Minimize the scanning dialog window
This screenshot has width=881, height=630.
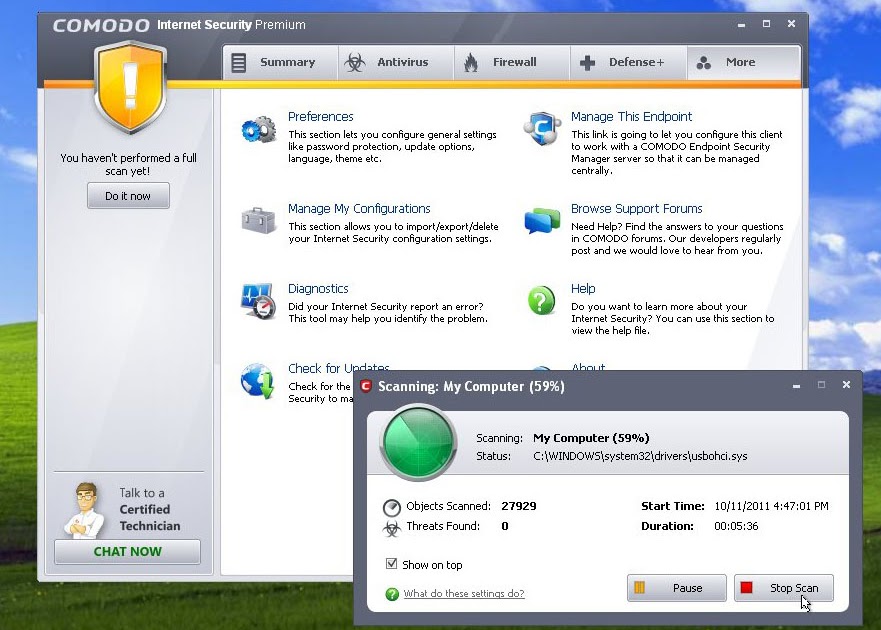pos(796,386)
